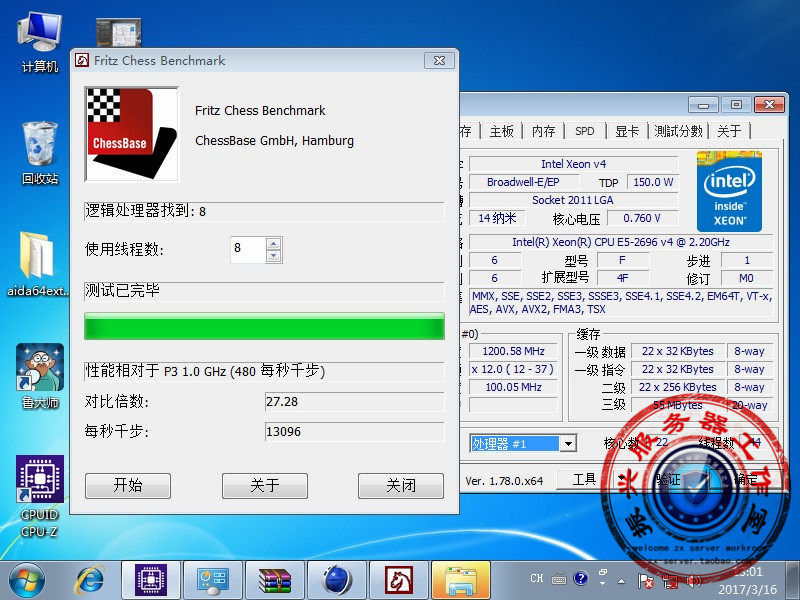This screenshot has width=800, height=600.
Task: Click the Intel inside XEON logo in CPU-Z
Action: 731,192
